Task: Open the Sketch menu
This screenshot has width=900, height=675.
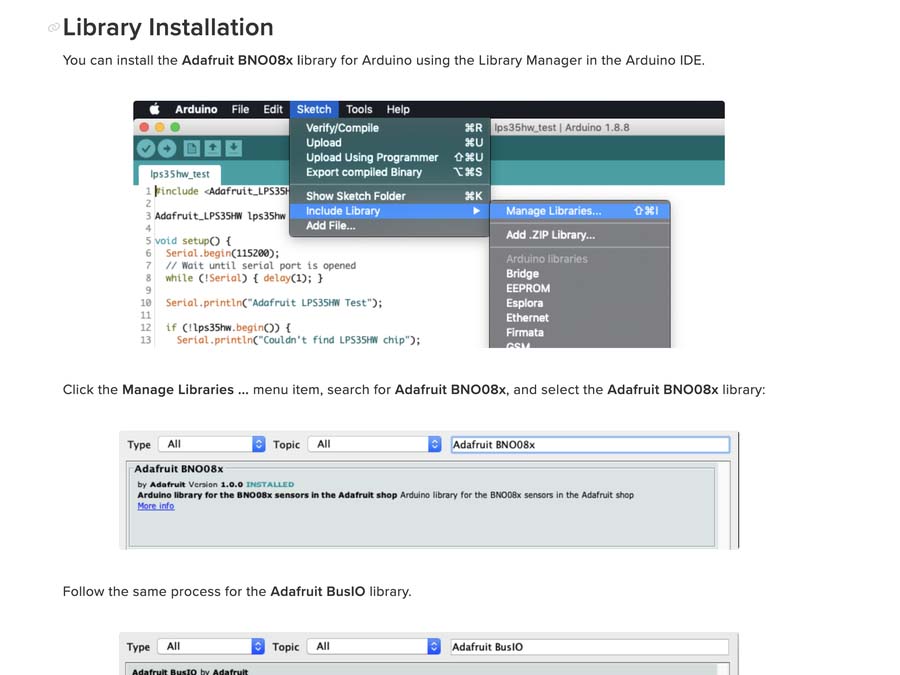Action: 314,109
